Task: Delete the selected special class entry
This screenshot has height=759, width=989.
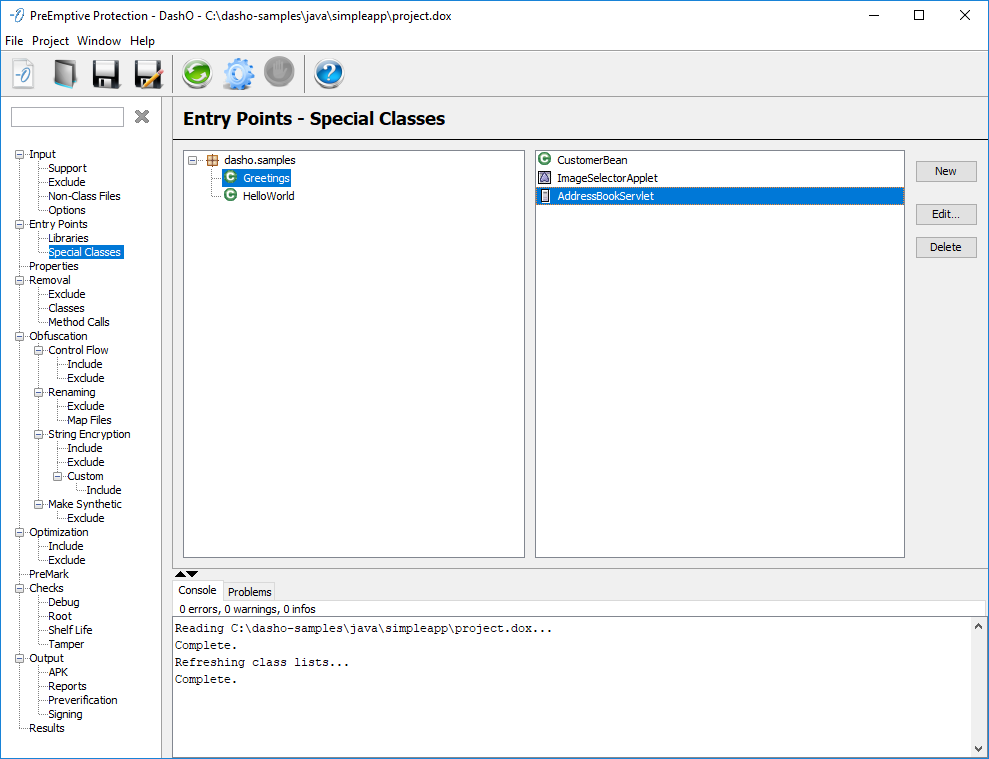Action: coord(946,247)
